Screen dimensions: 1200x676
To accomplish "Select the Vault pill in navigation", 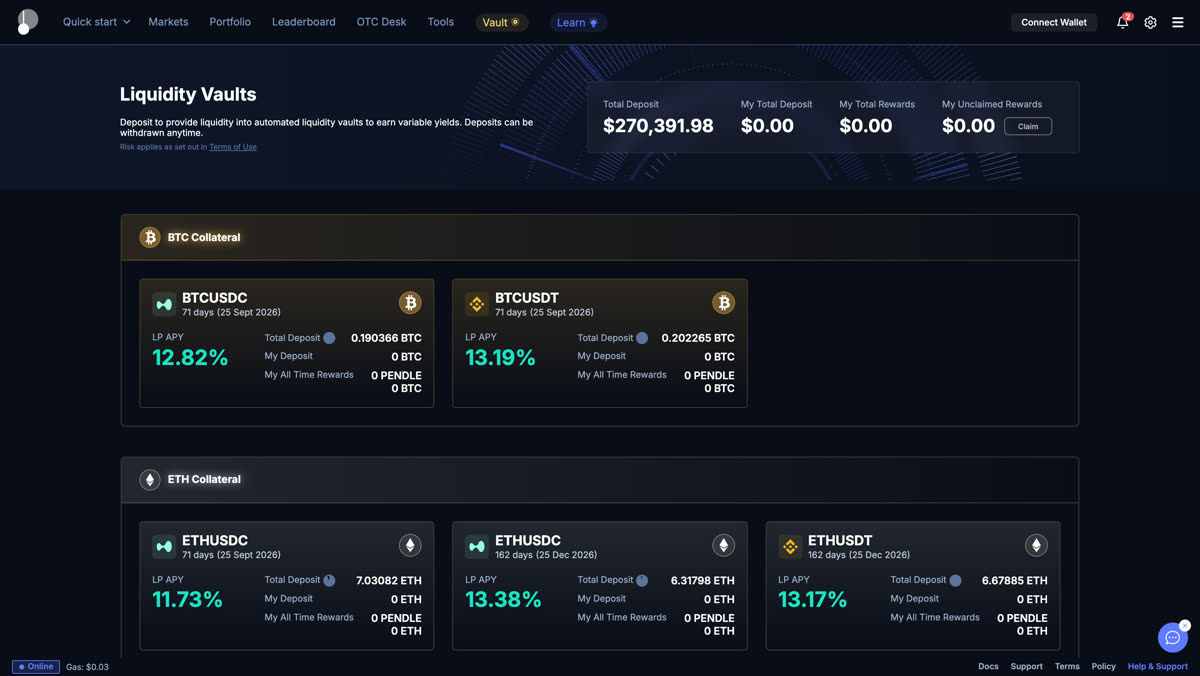I will point(501,22).
